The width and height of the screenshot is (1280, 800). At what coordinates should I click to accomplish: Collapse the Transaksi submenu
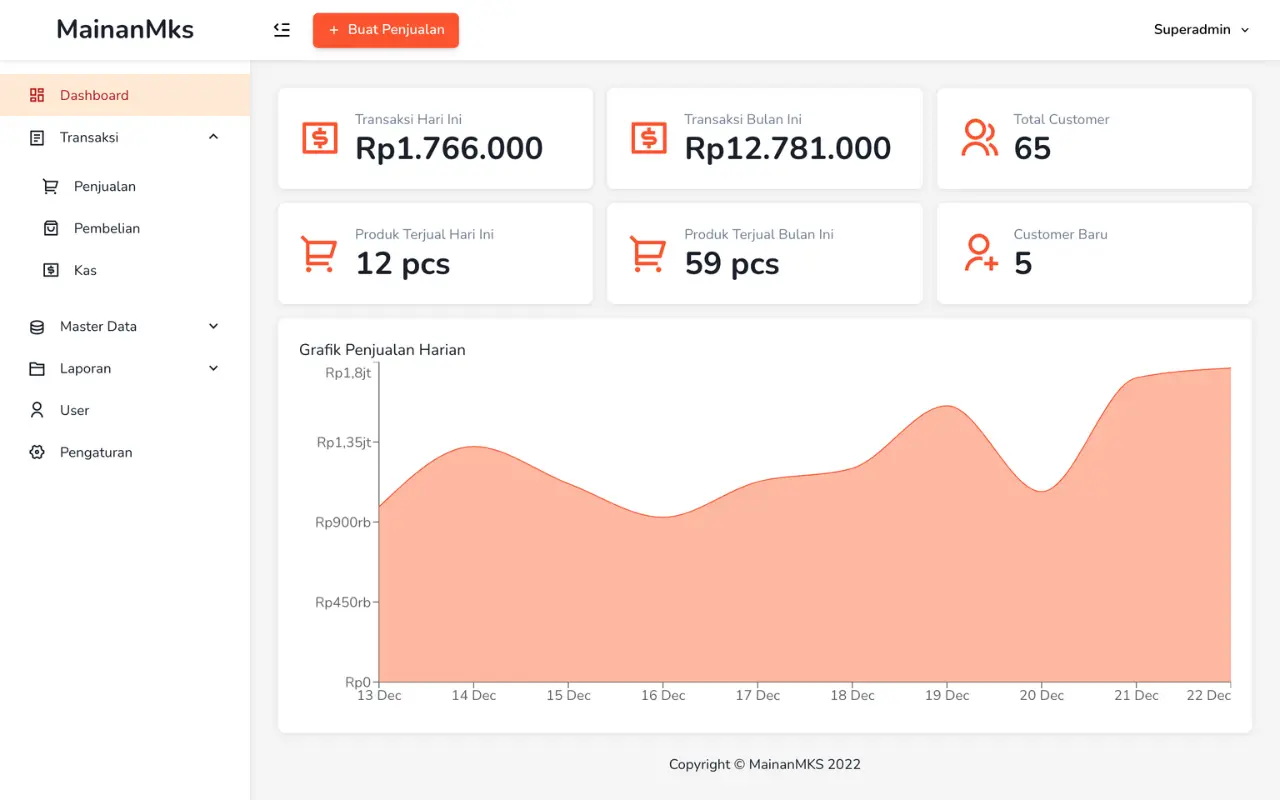212,137
